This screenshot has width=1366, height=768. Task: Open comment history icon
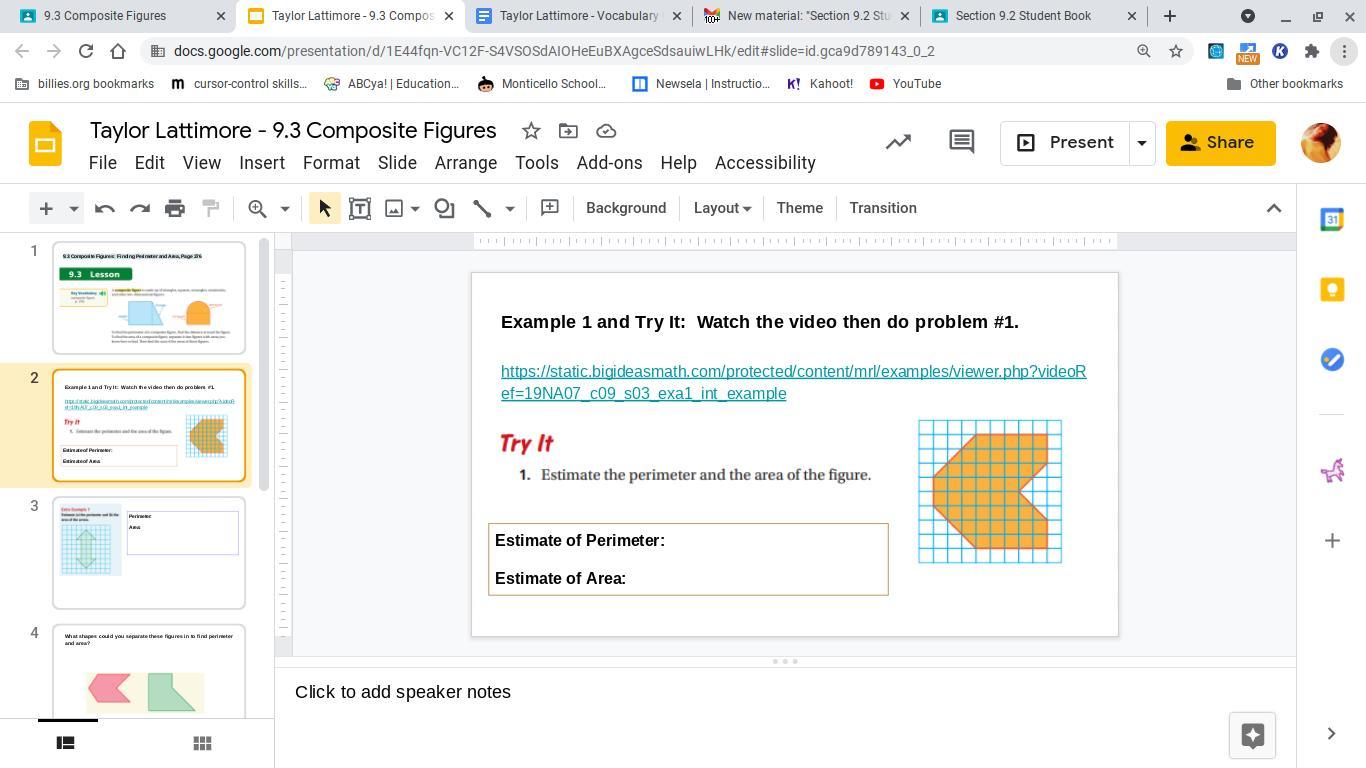coord(961,142)
